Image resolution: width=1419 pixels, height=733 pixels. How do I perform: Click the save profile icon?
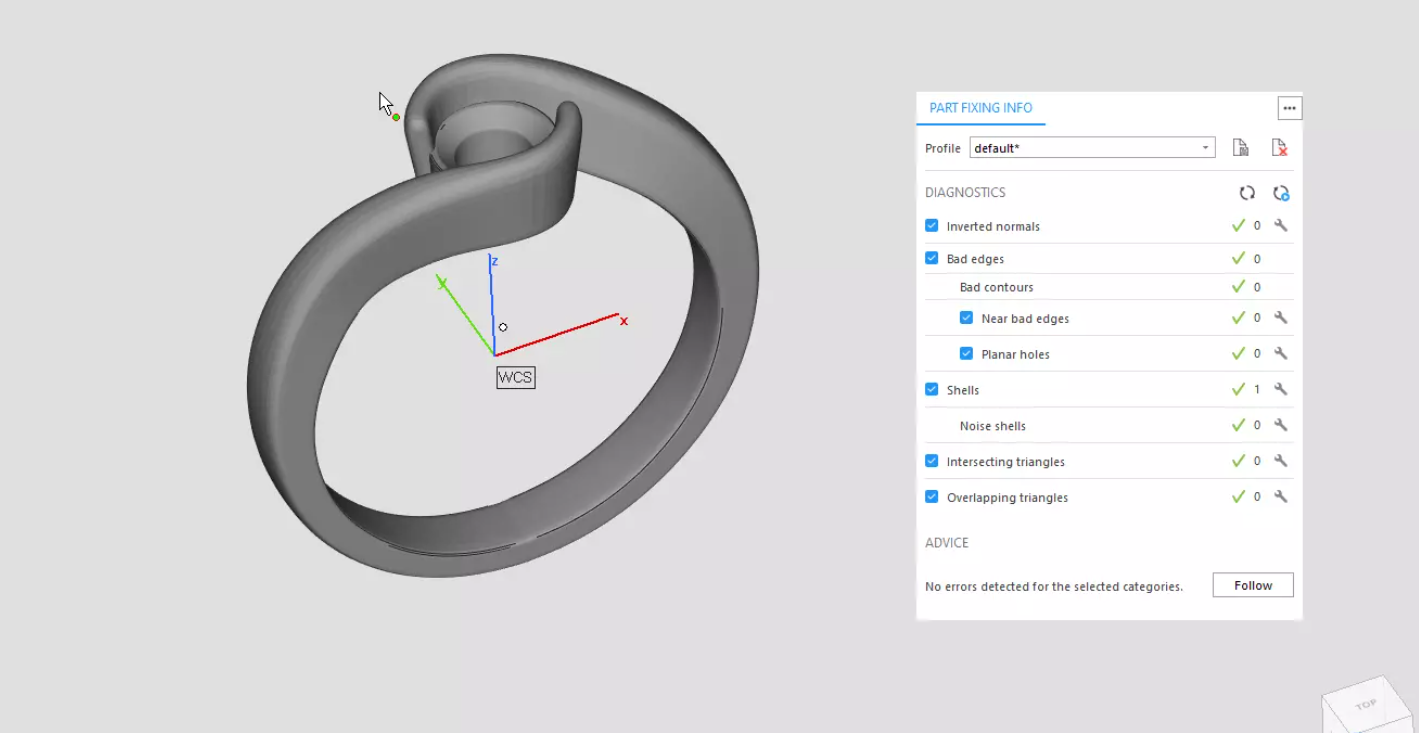[1240, 148]
